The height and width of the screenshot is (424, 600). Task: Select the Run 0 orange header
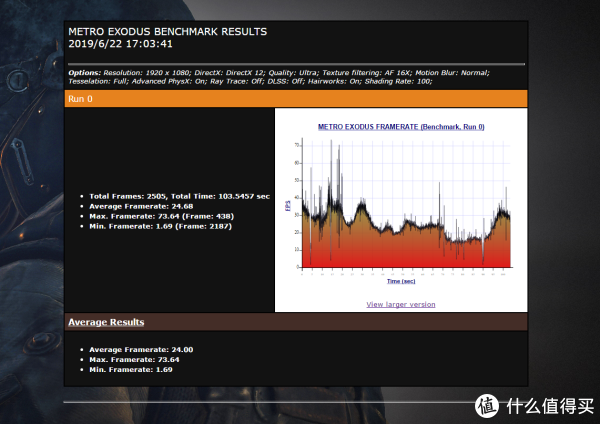[x=296, y=99]
